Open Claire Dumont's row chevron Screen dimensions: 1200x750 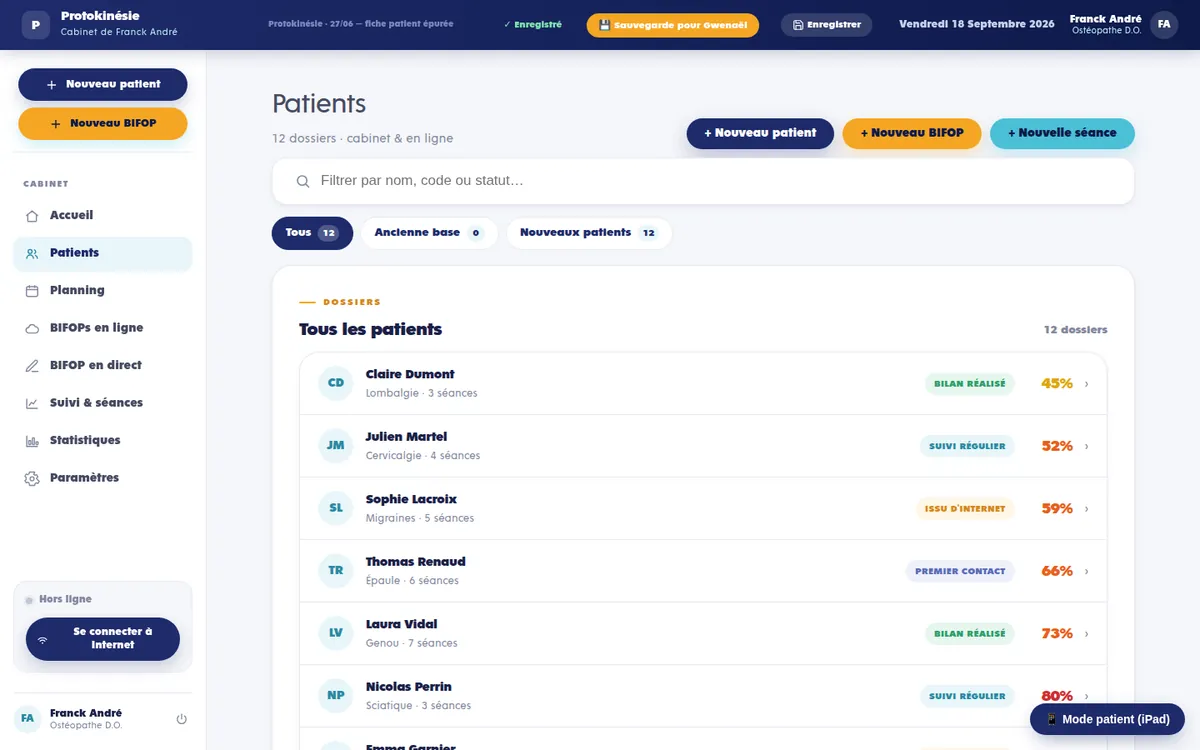pos(1086,384)
